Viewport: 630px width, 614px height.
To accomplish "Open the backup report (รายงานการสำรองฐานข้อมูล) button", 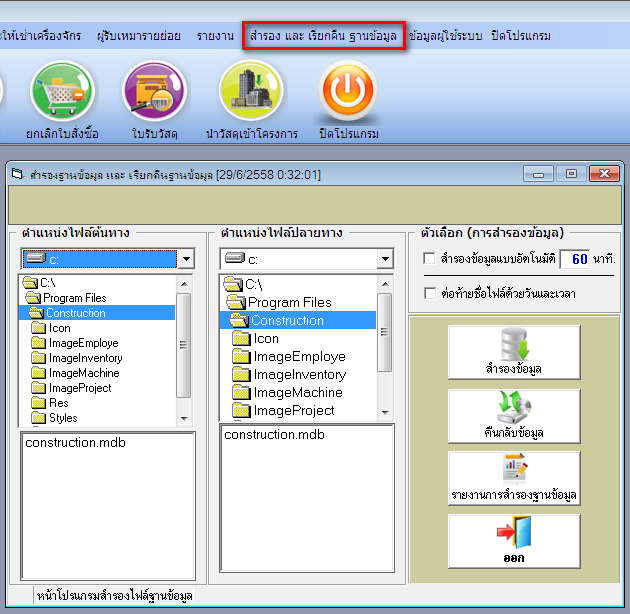I will coord(514,478).
